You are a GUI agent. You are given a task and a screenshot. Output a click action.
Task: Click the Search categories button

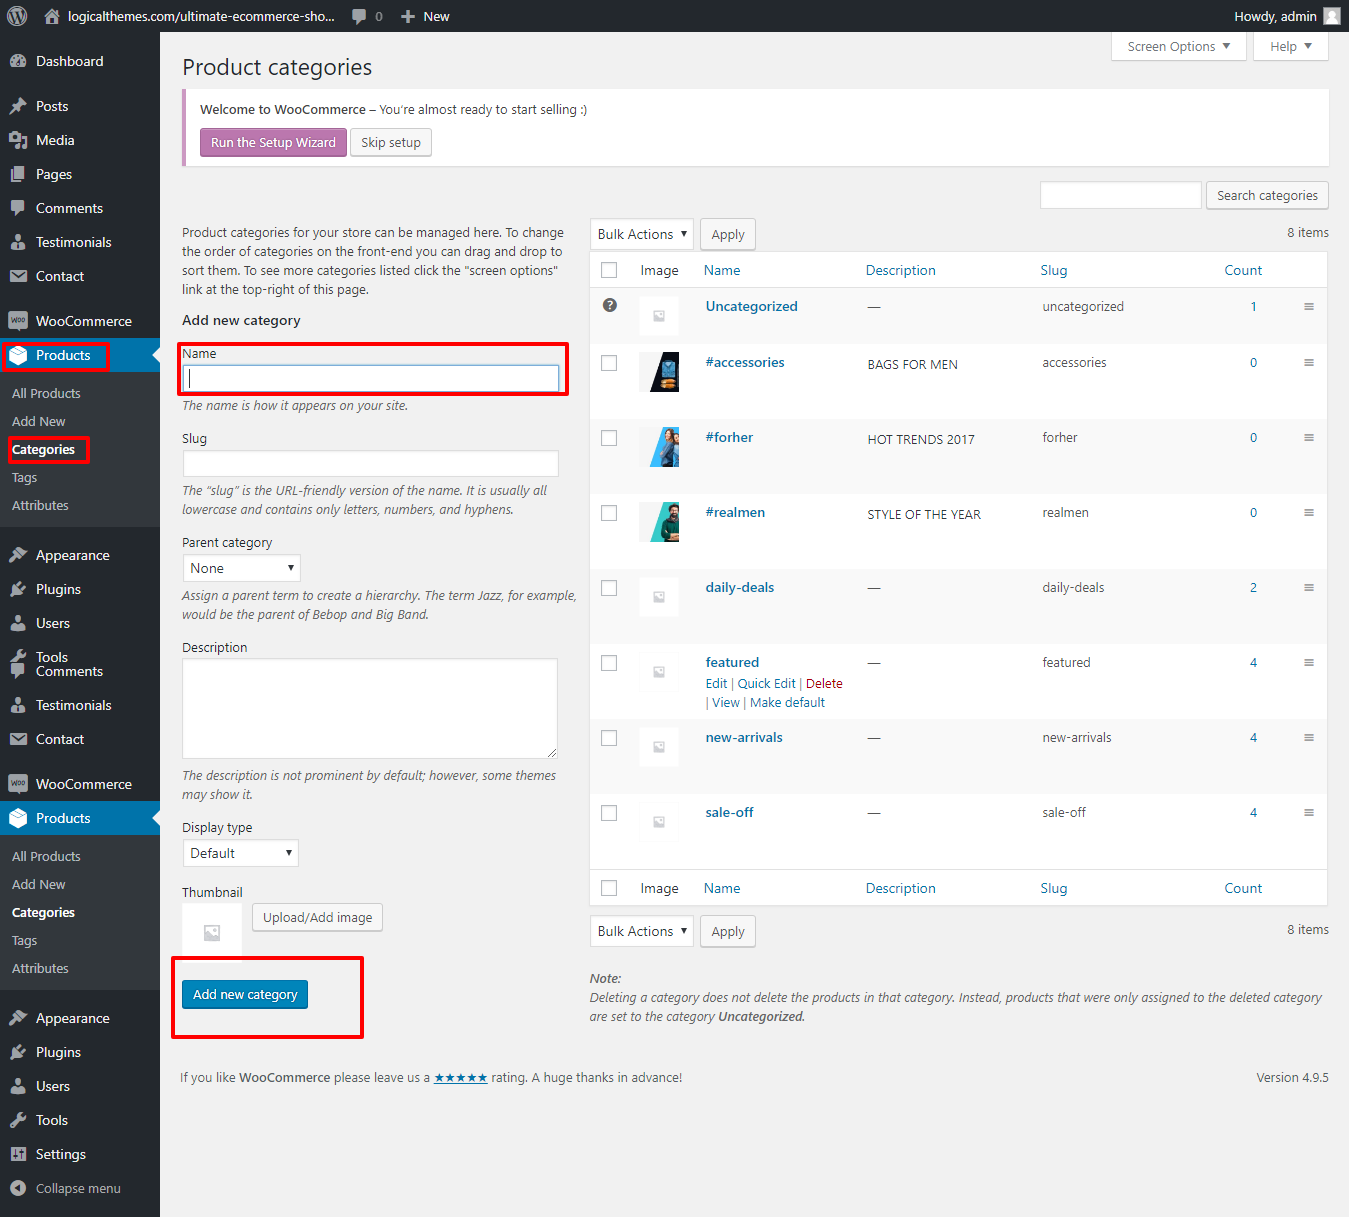[x=1267, y=195]
